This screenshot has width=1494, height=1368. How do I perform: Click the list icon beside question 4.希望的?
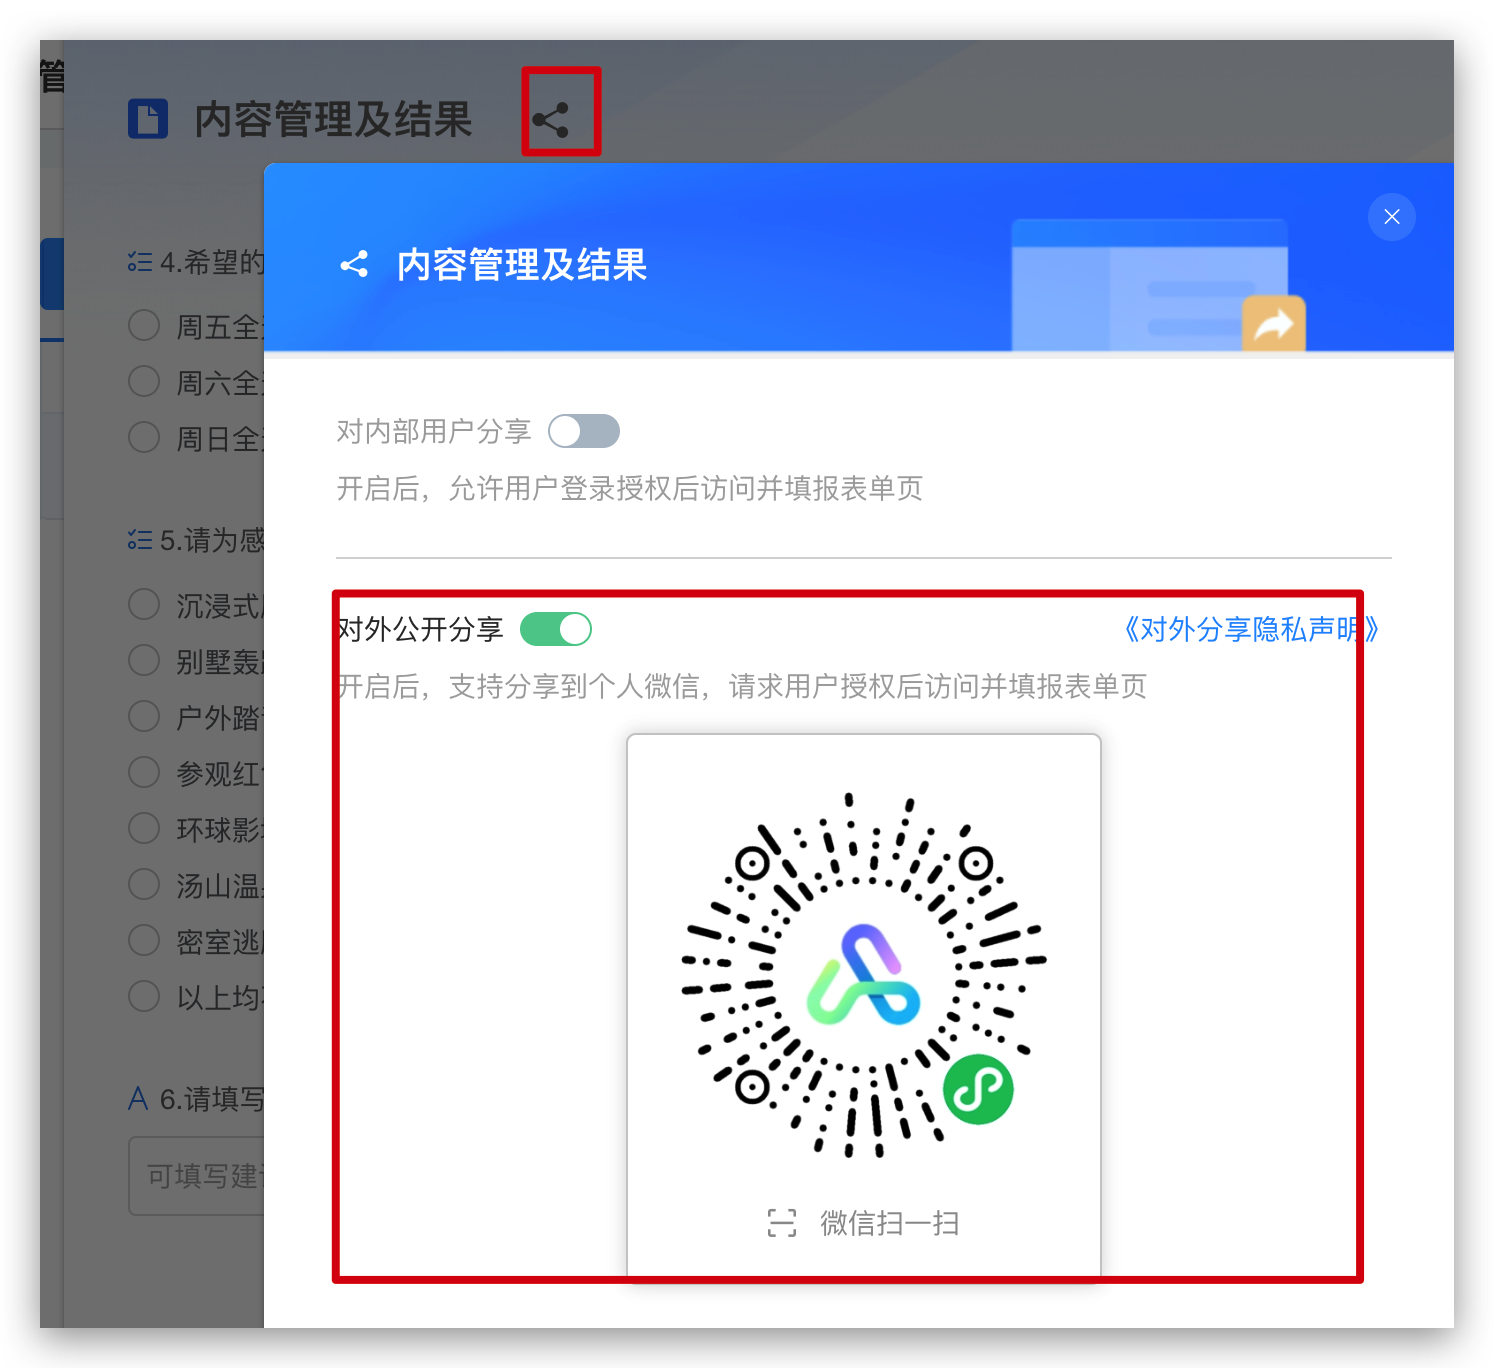pyautogui.click(x=140, y=262)
